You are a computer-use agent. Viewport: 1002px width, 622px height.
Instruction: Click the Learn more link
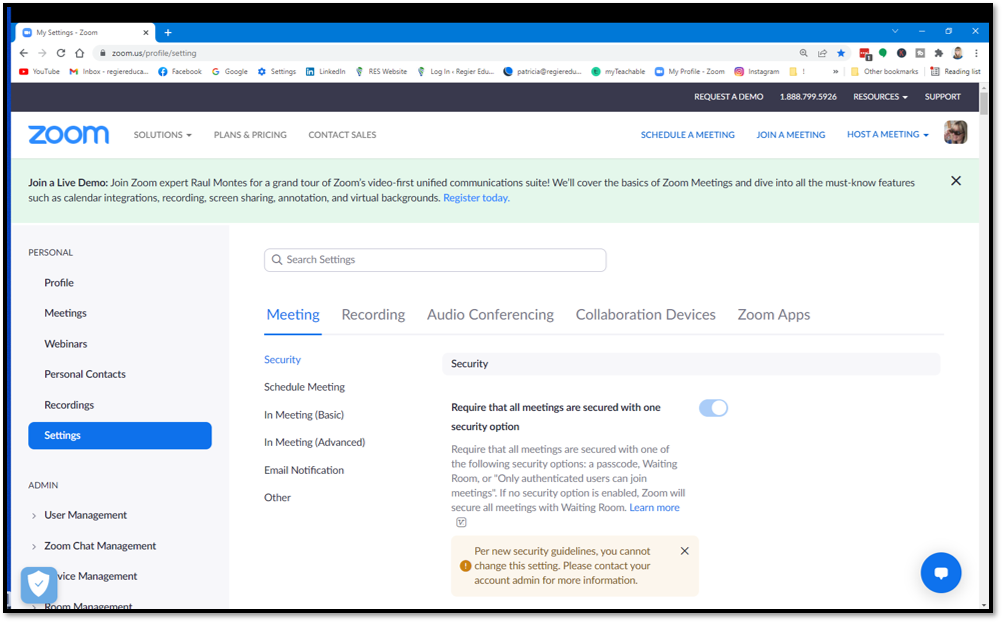[x=654, y=508]
